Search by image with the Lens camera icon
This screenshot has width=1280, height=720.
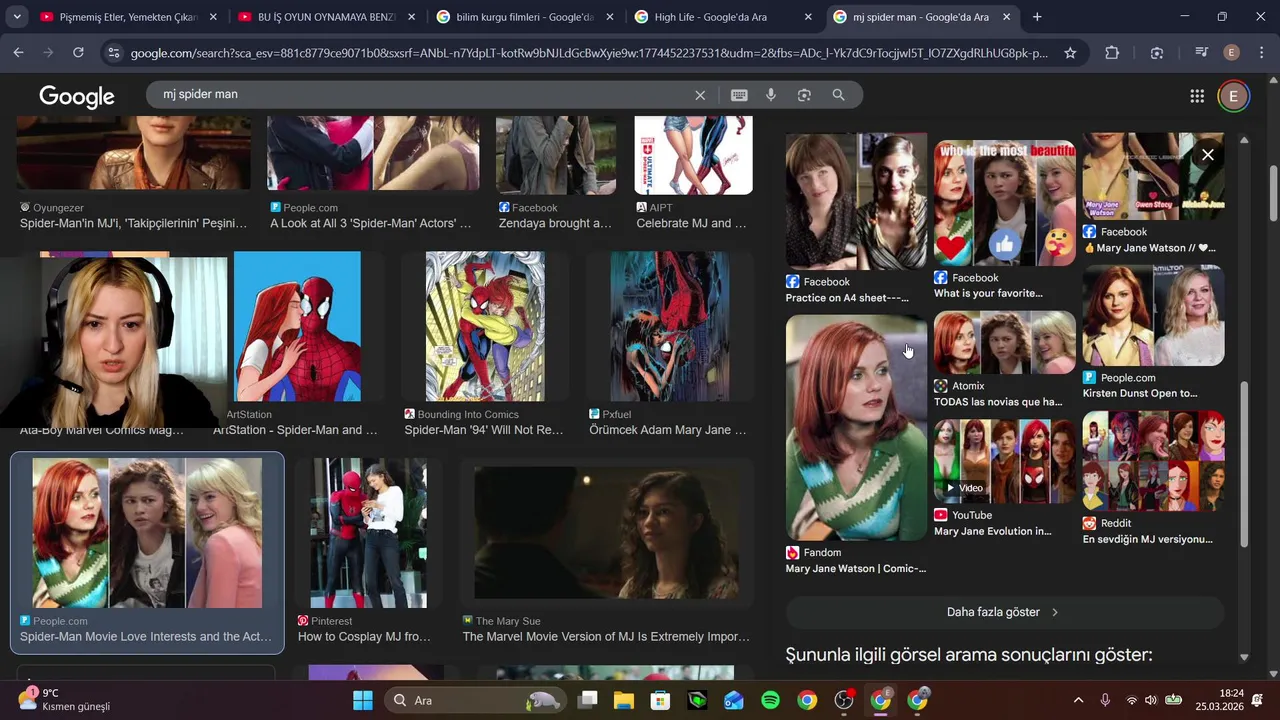[x=804, y=95]
